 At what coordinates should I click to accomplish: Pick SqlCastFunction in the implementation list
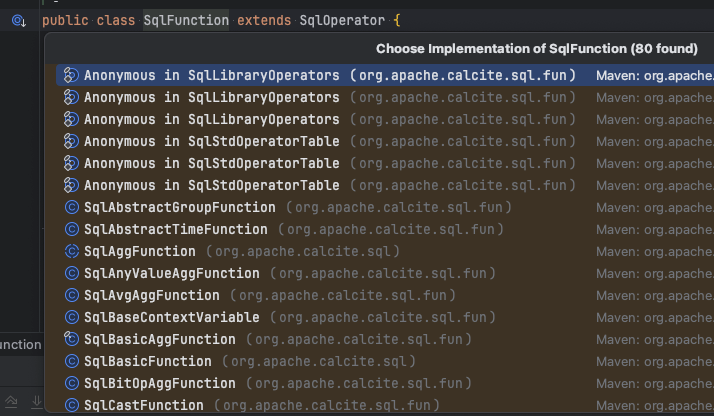pyautogui.click(x=143, y=405)
